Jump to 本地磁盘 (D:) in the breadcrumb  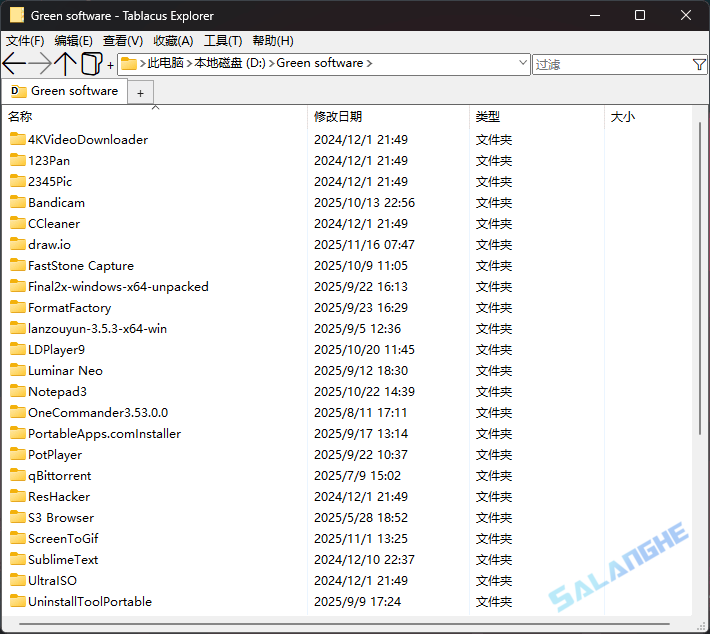(x=230, y=63)
